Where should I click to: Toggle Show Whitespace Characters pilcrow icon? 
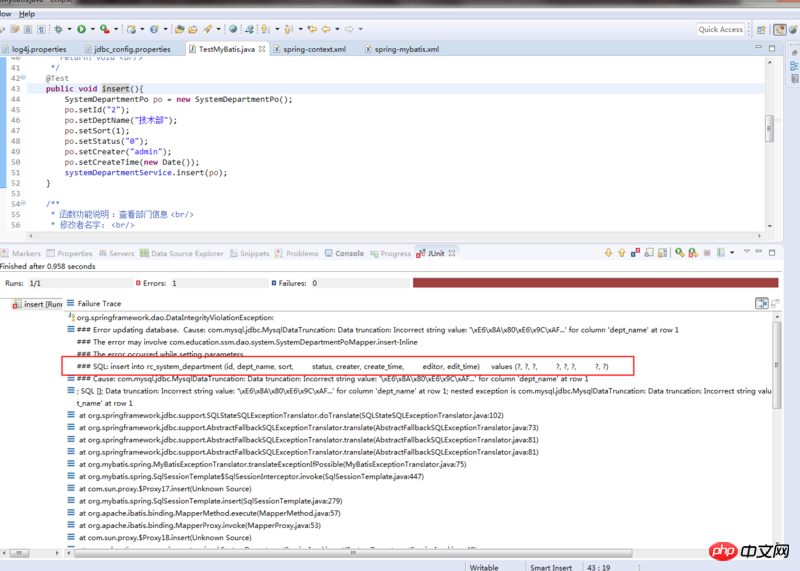pos(41,29)
